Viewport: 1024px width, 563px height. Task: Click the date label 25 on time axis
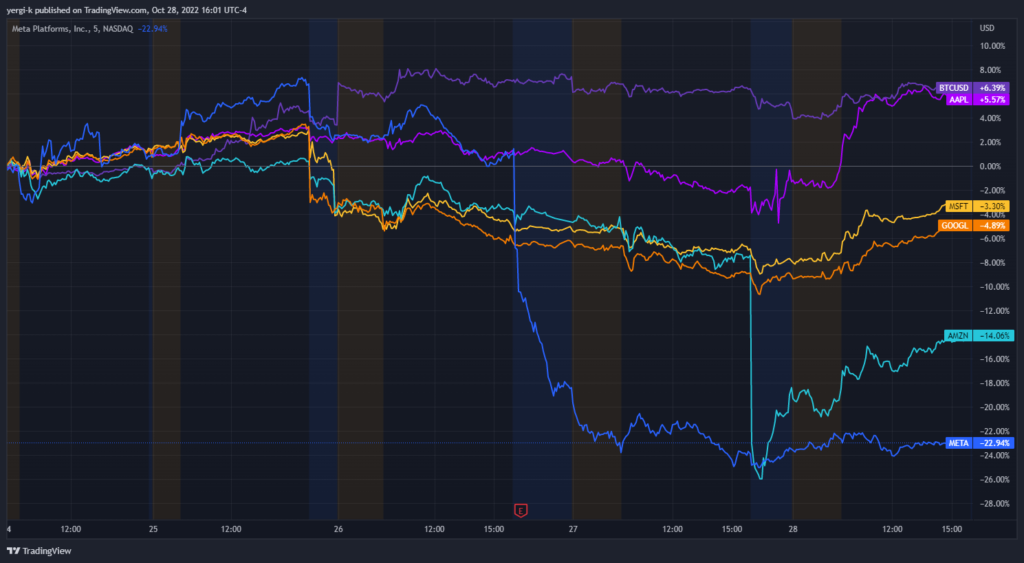(x=153, y=529)
